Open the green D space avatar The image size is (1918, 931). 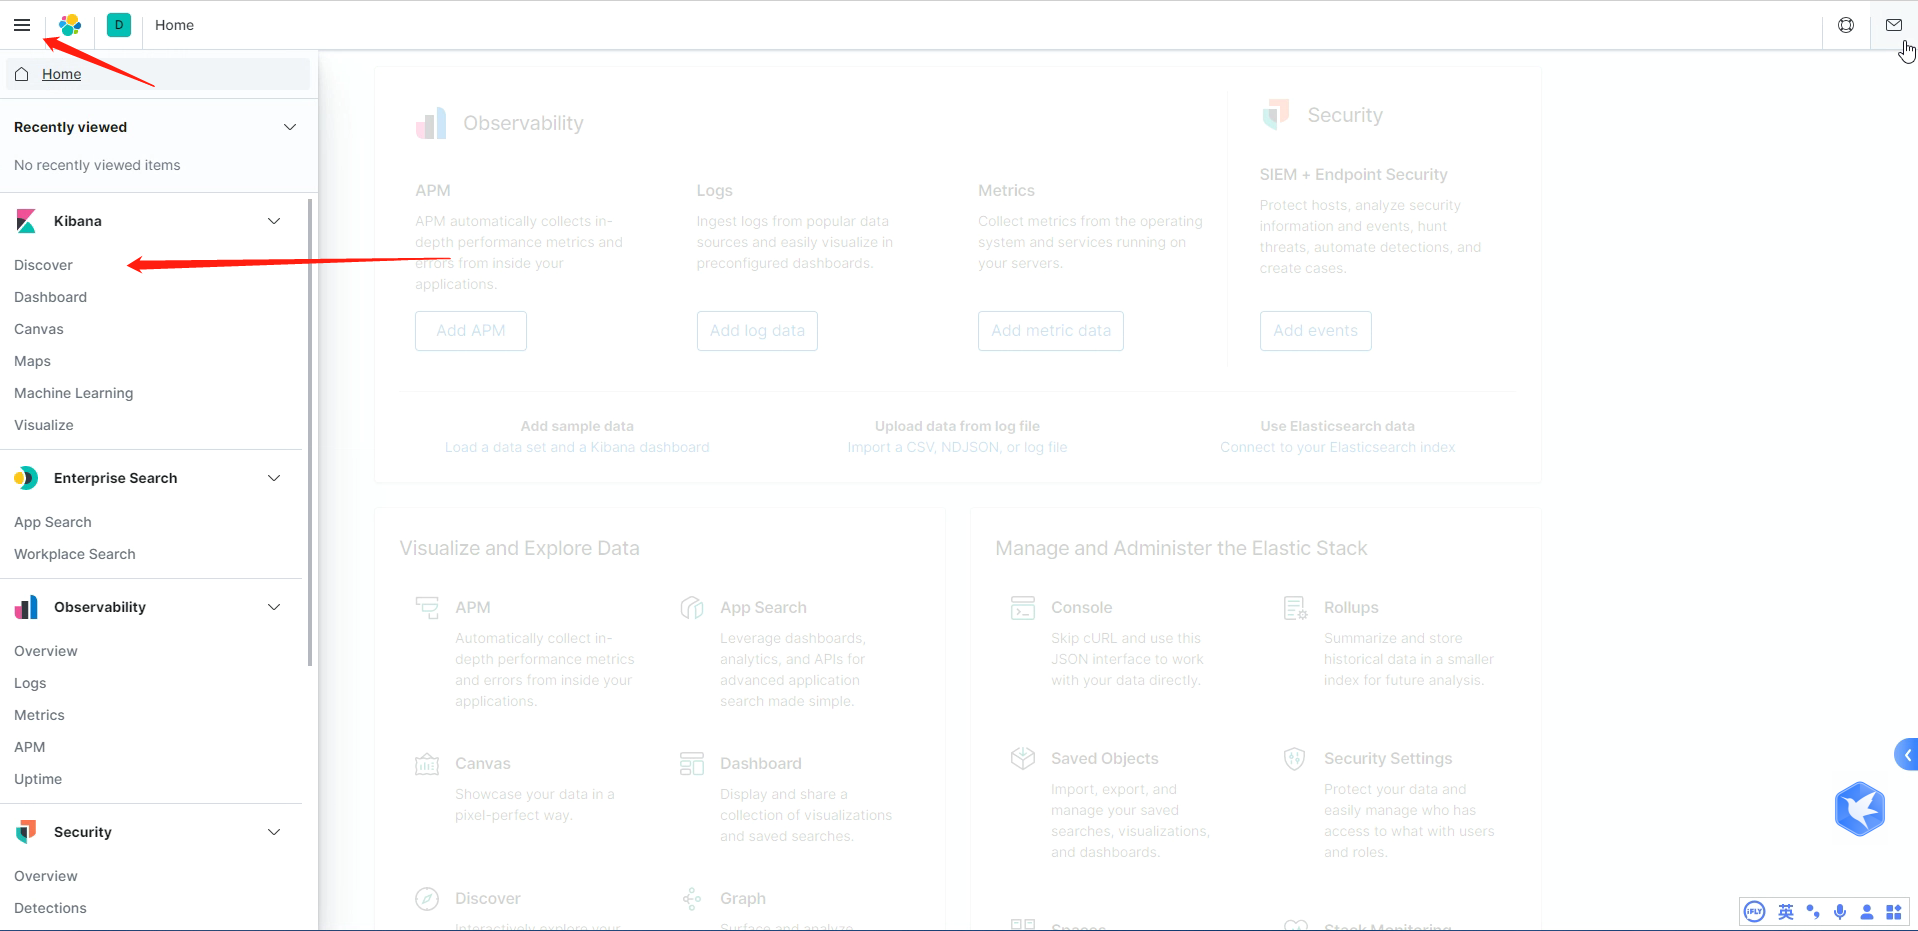pos(119,25)
